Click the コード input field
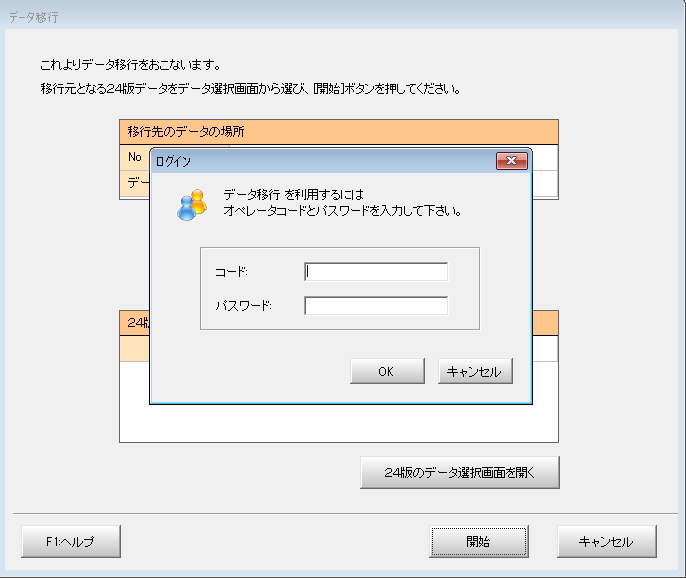 pyautogui.click(x=376, y=272)
